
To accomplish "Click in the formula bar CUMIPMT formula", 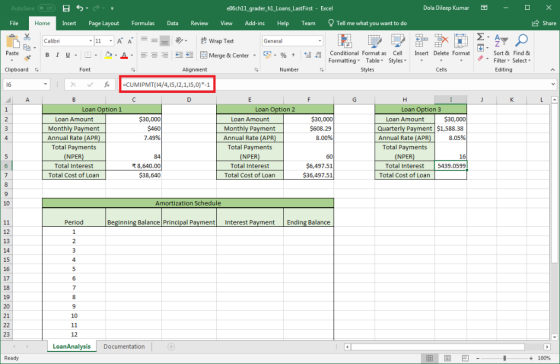I will (x=167, y=85).
